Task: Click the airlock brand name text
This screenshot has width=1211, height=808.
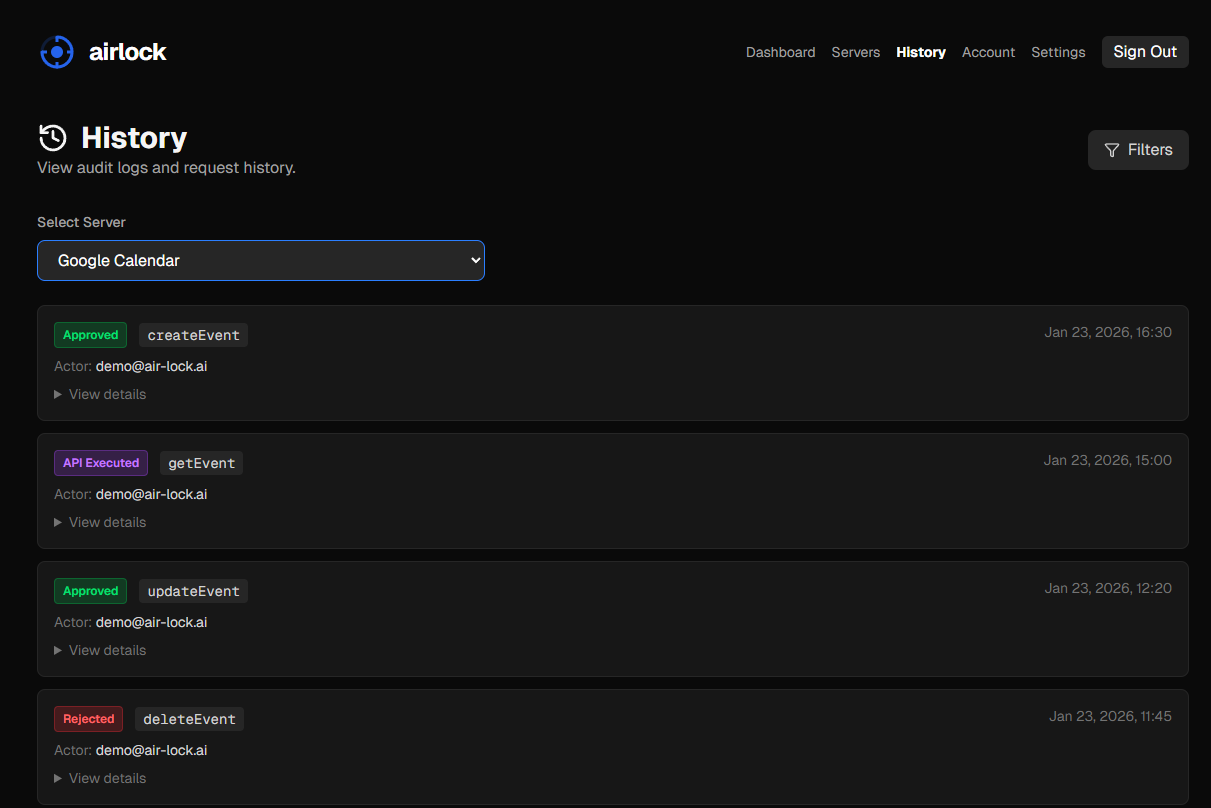Action: click(128, 52)
